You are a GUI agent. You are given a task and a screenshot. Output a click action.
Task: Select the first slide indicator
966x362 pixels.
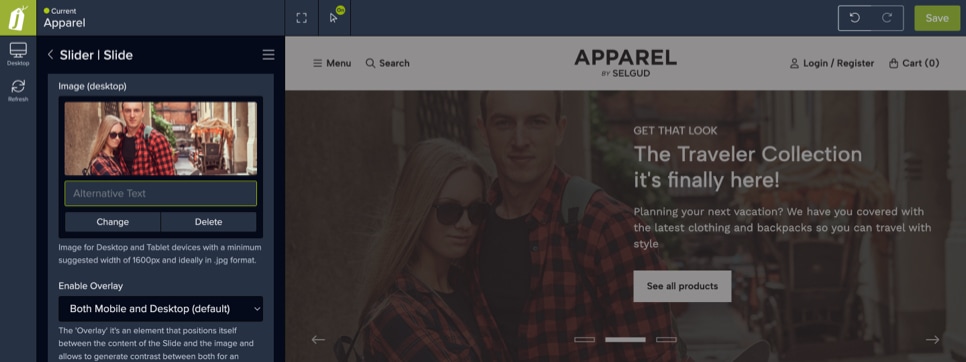click(x=585, y=339)
